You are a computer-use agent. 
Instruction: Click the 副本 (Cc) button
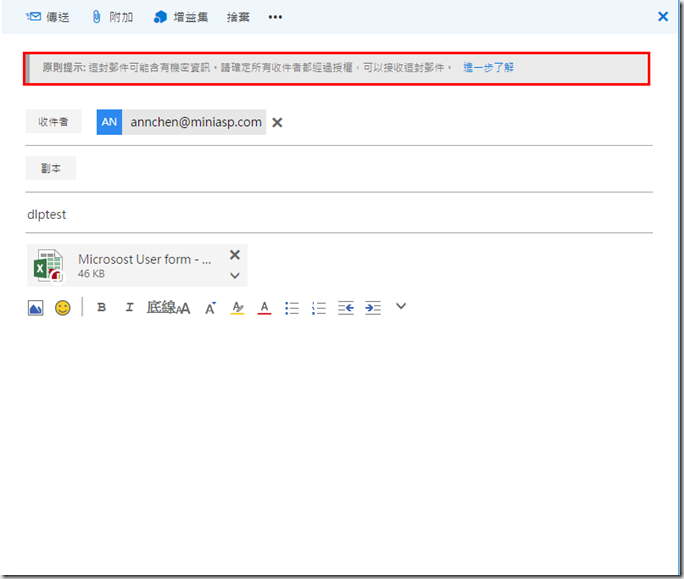pos(51,169)
